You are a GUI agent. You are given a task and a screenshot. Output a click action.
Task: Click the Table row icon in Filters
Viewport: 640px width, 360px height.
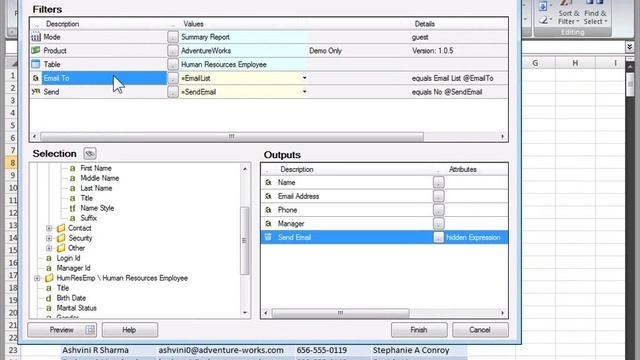[x=36, y=64]
